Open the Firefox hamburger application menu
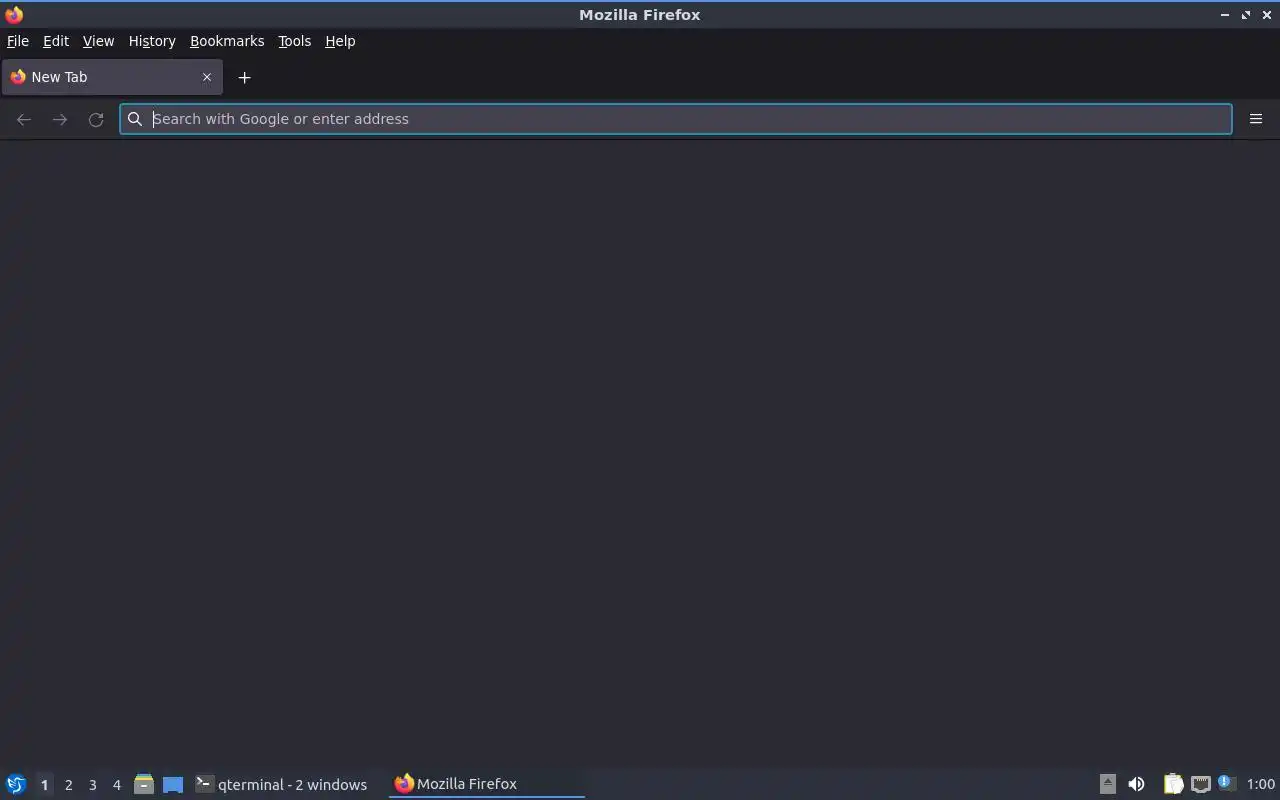 click(1256, 119)
